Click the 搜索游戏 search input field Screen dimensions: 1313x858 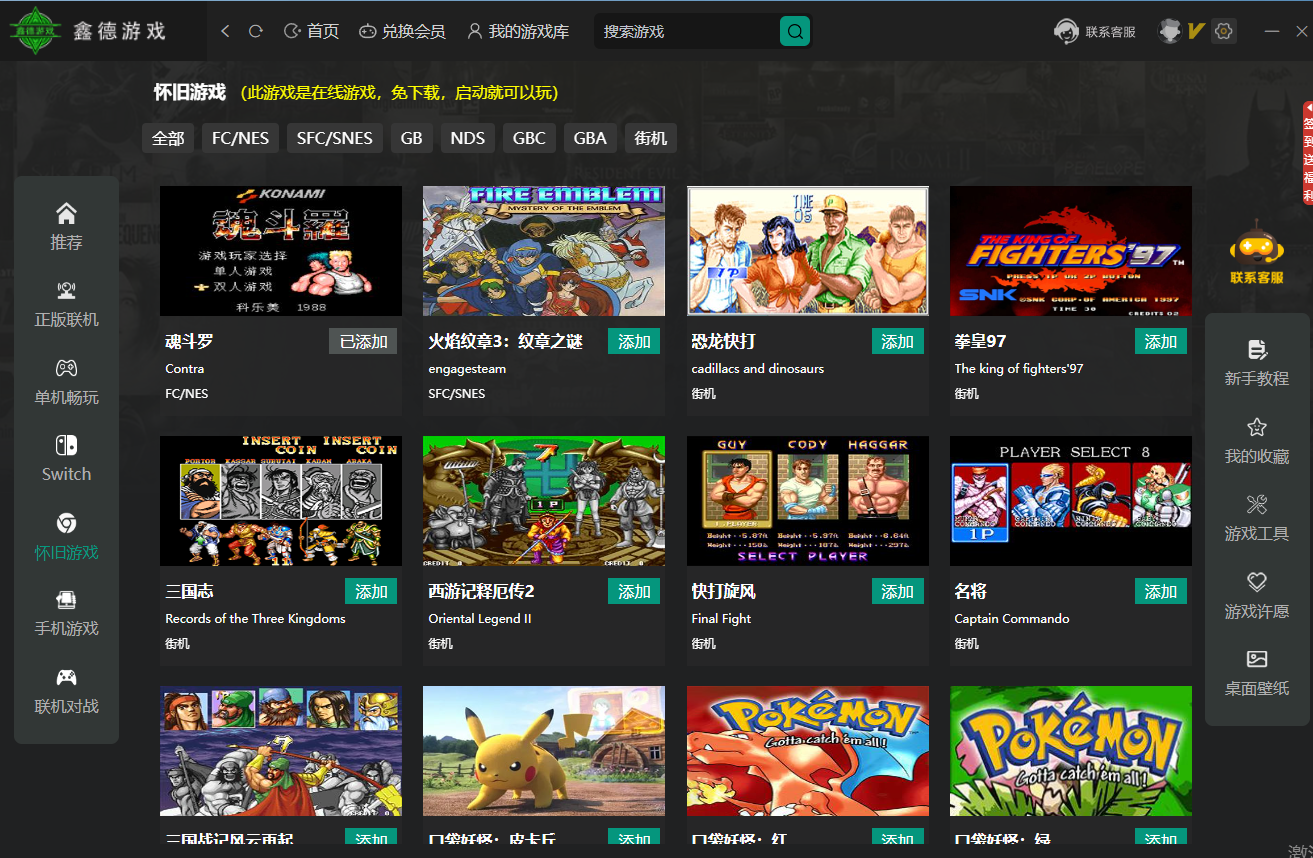(688, 32)
